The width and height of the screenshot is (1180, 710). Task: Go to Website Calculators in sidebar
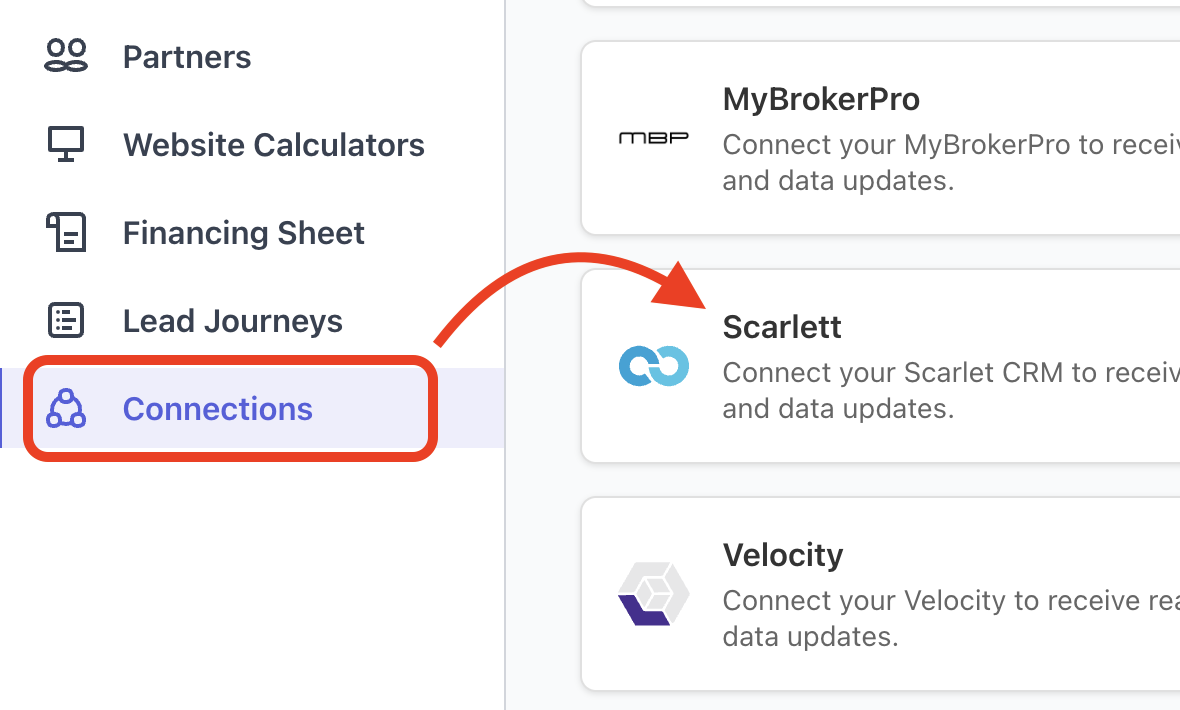pyautogui.click(x=273, y=145)
